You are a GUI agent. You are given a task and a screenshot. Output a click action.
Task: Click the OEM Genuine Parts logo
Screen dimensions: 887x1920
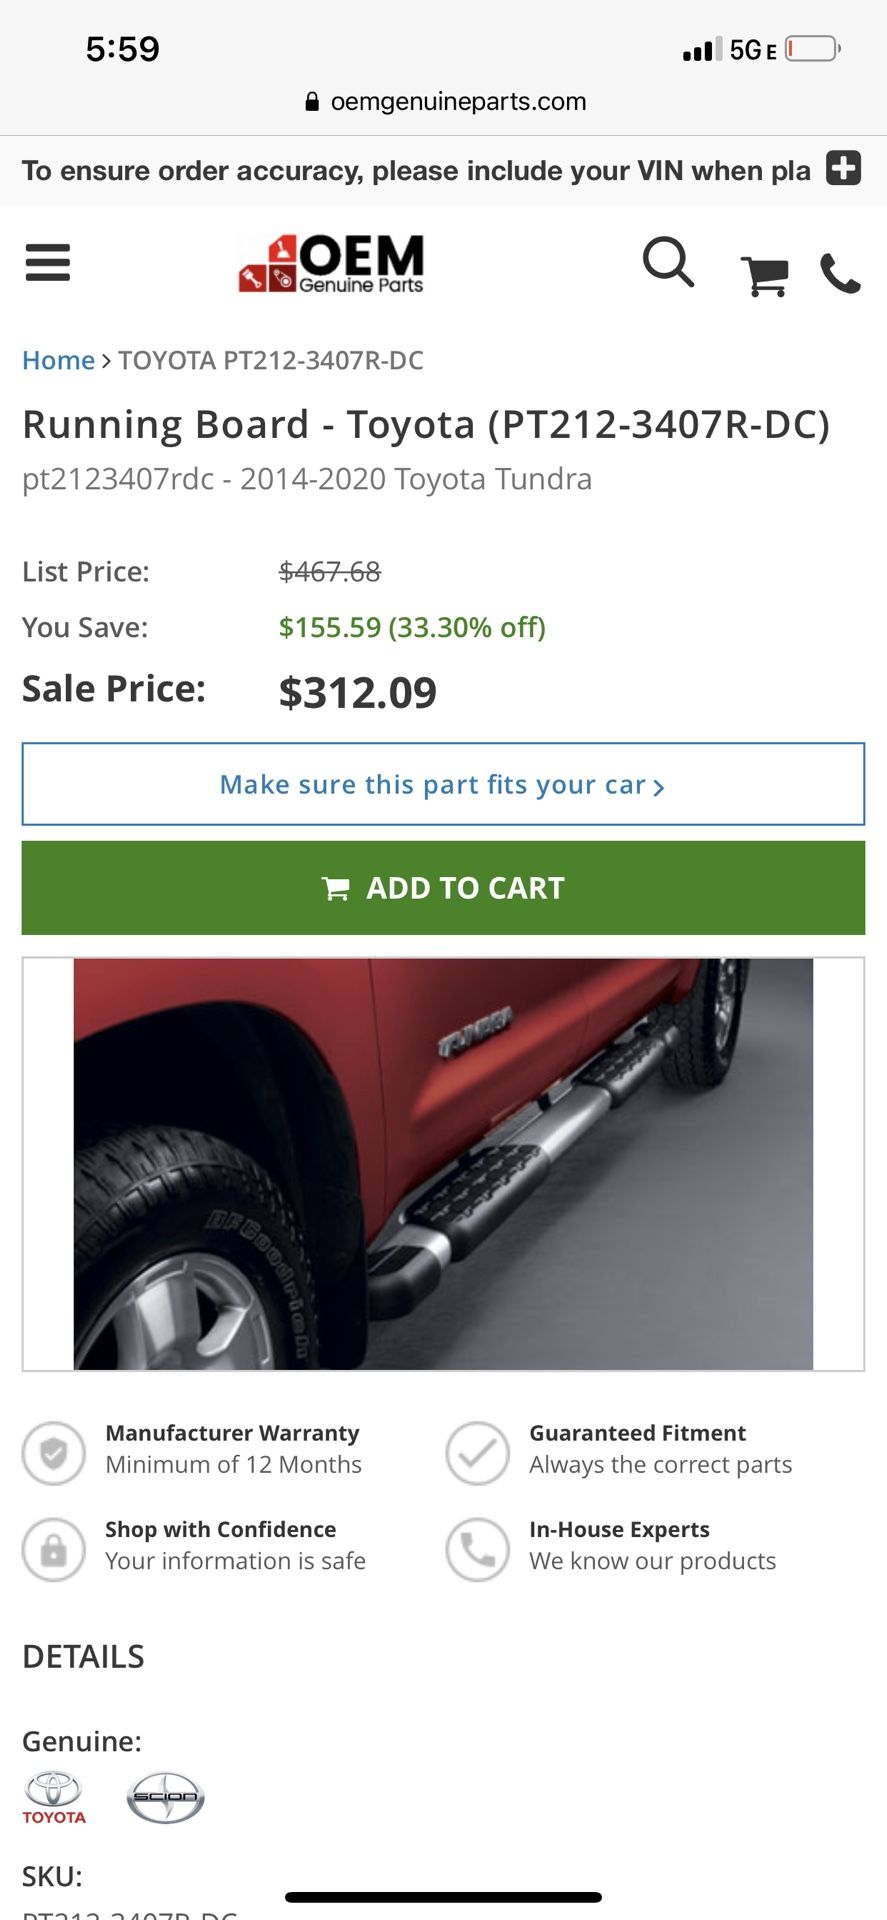330,263
